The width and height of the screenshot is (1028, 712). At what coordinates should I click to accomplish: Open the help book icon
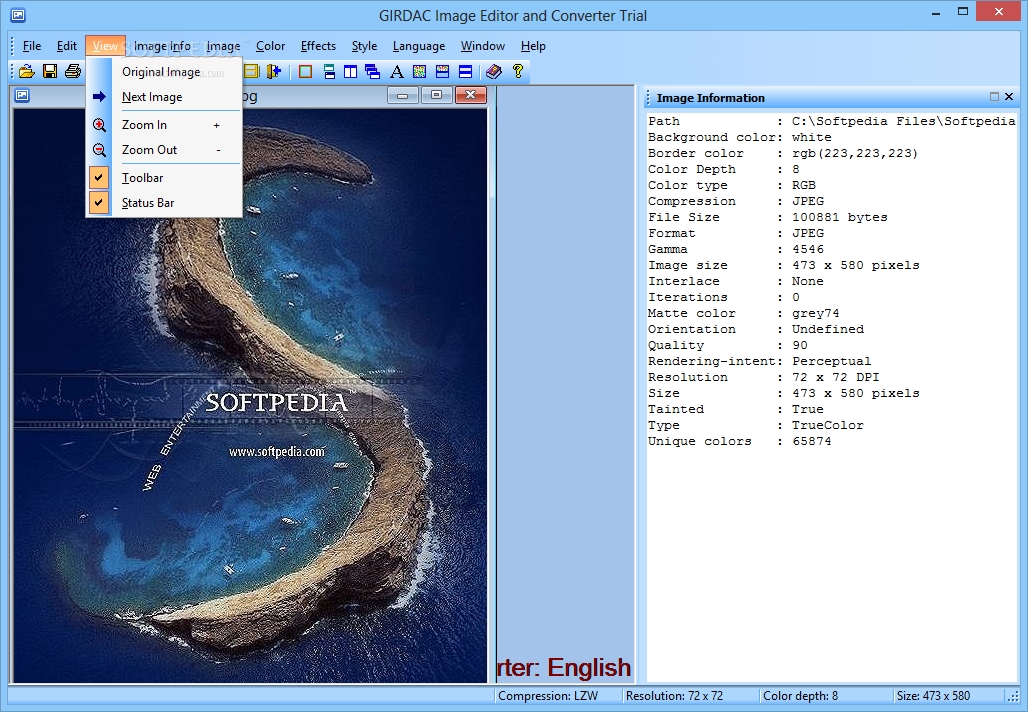(494, 71)
